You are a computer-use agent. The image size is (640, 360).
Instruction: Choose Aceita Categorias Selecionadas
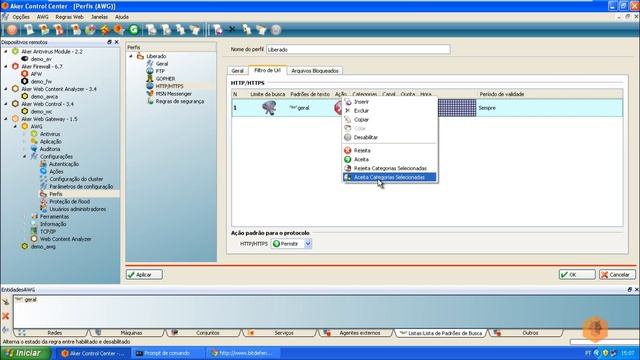[390, 177]
